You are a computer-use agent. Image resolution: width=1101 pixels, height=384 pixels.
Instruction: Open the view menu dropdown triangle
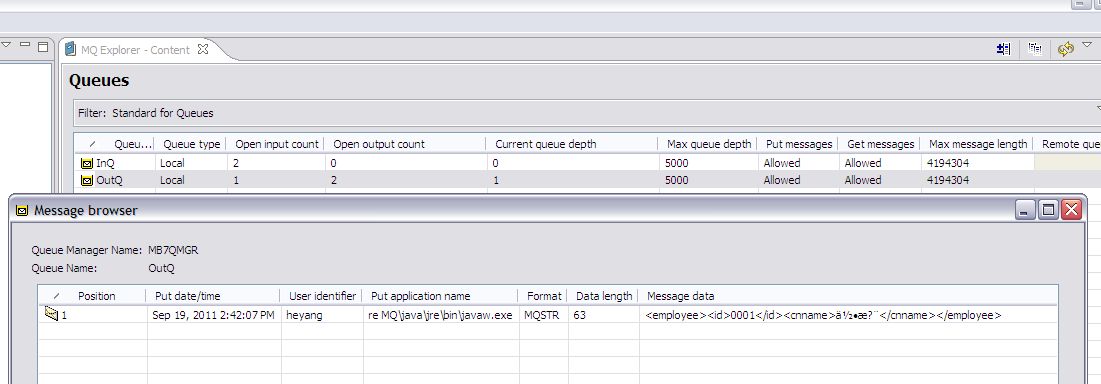[x=1087, y=45]
